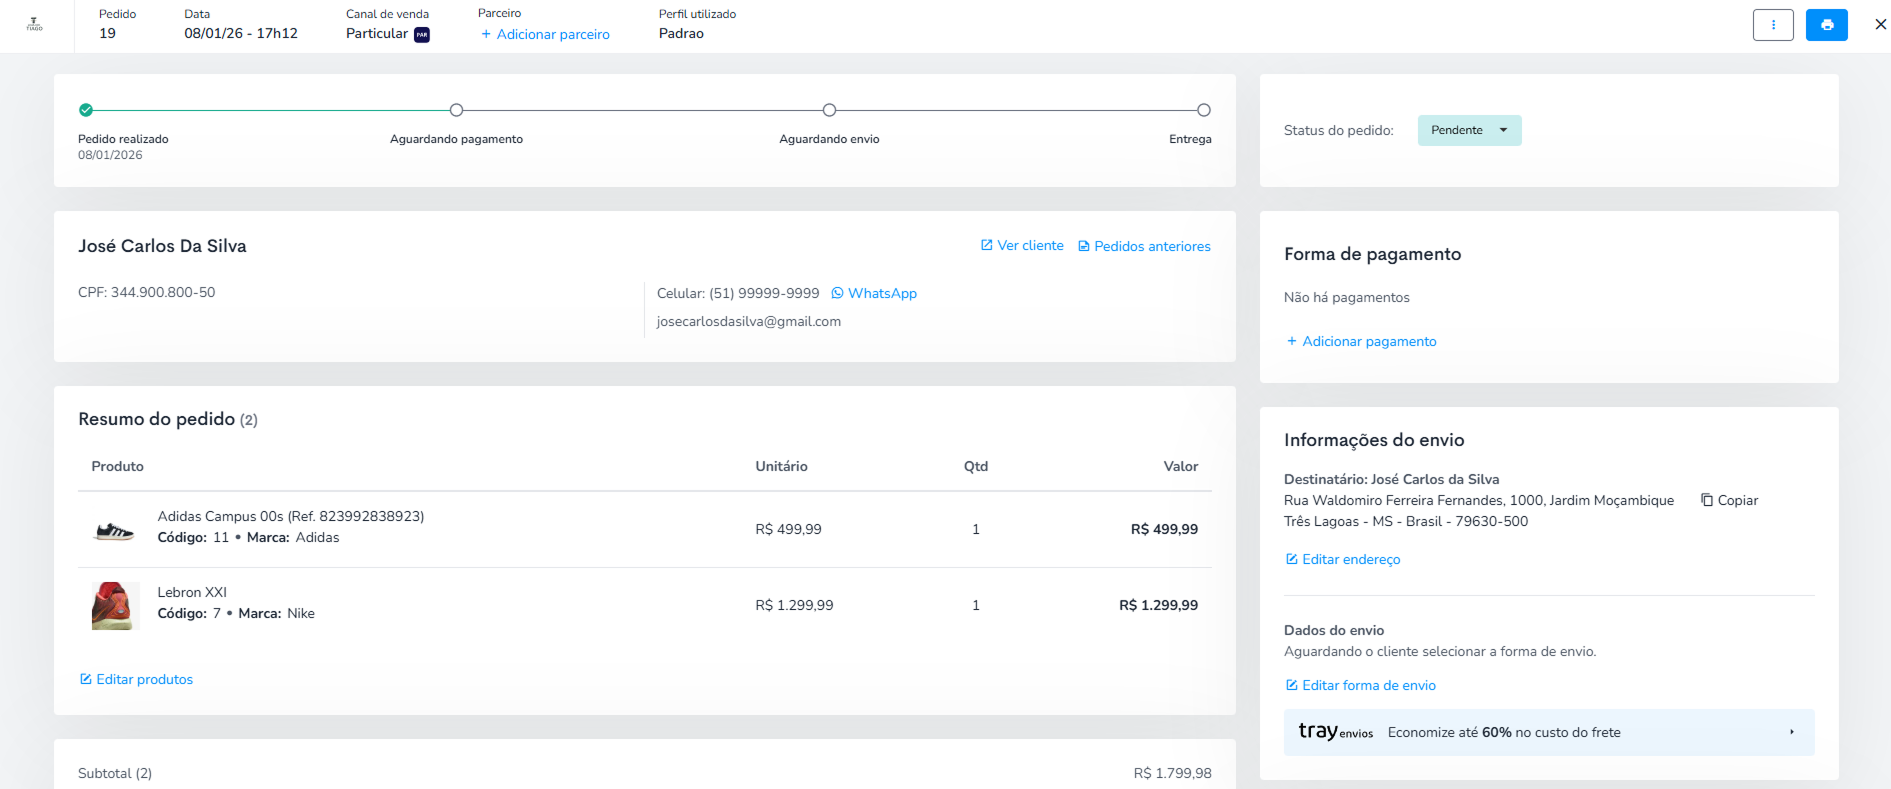The width and height of the screenshot is (1891, 789).
Task: Click the R$ 1.299,99 value total
Action: click(1158, 605)
